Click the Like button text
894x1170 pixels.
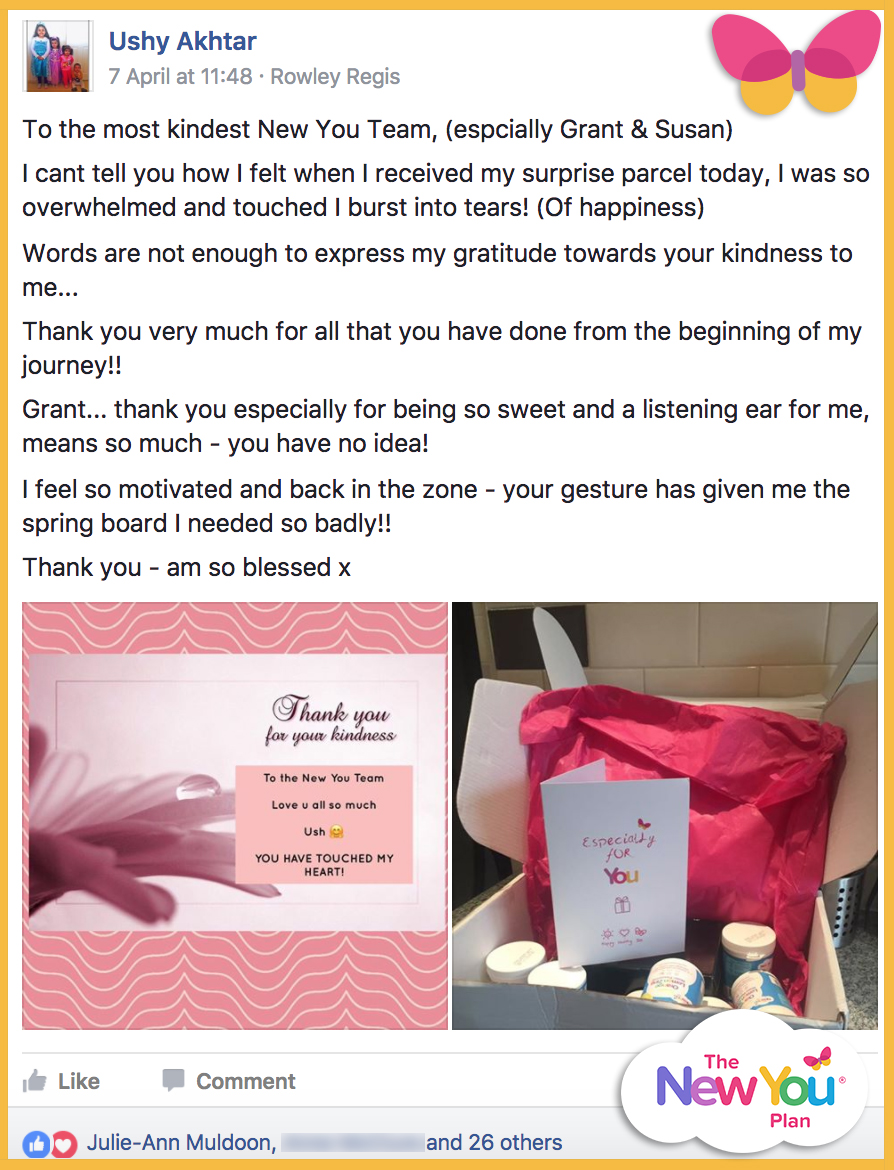click(x=79, y=1081)
